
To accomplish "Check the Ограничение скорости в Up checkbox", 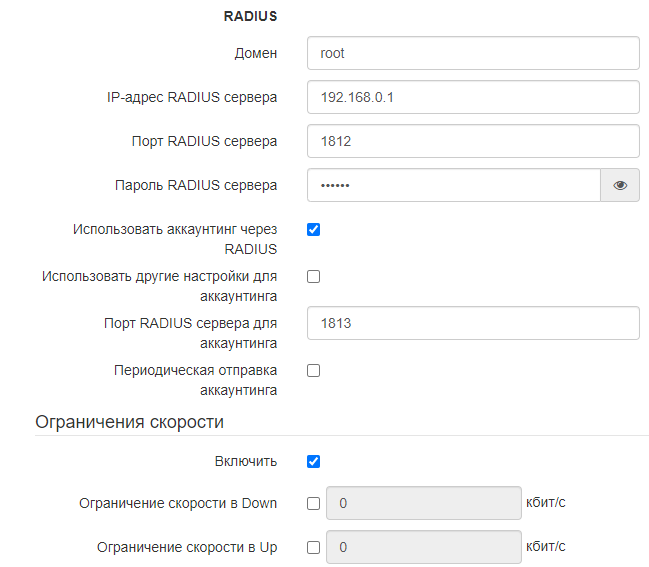I will 313,547.
